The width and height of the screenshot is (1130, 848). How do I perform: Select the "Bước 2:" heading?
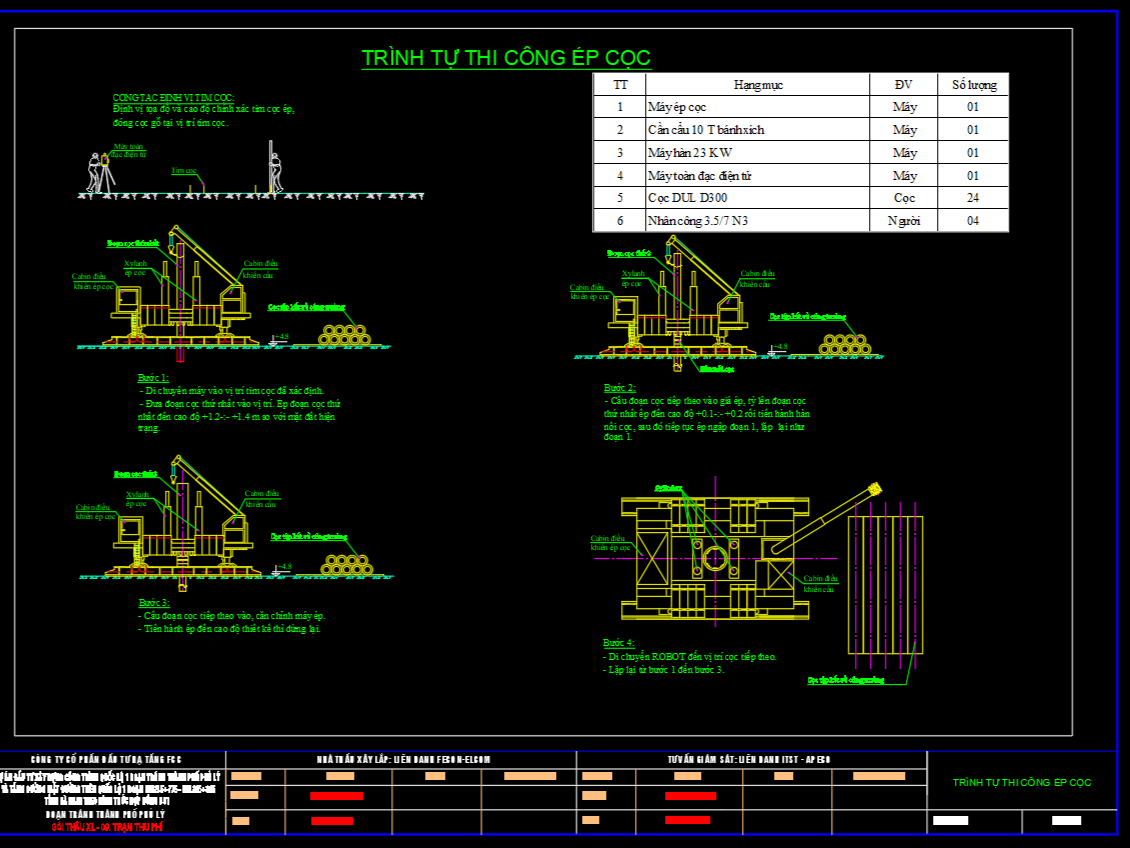click(x=619, y=388)
